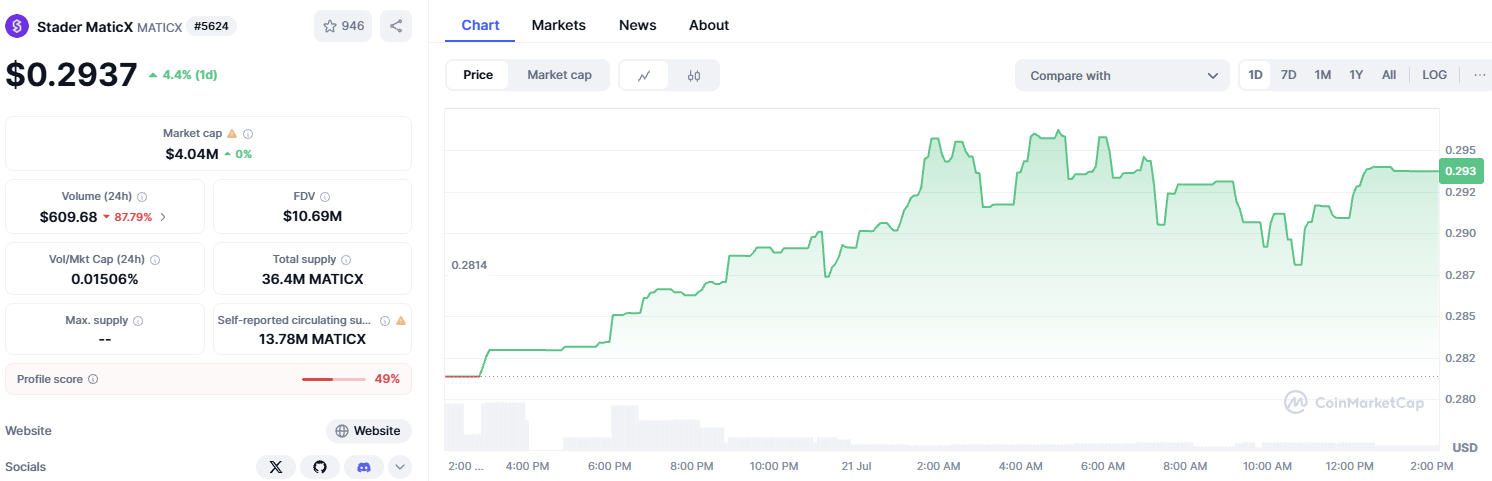1492x481 pixels.
Task: Switch to the Markets tab
Action: pos(559,25)
